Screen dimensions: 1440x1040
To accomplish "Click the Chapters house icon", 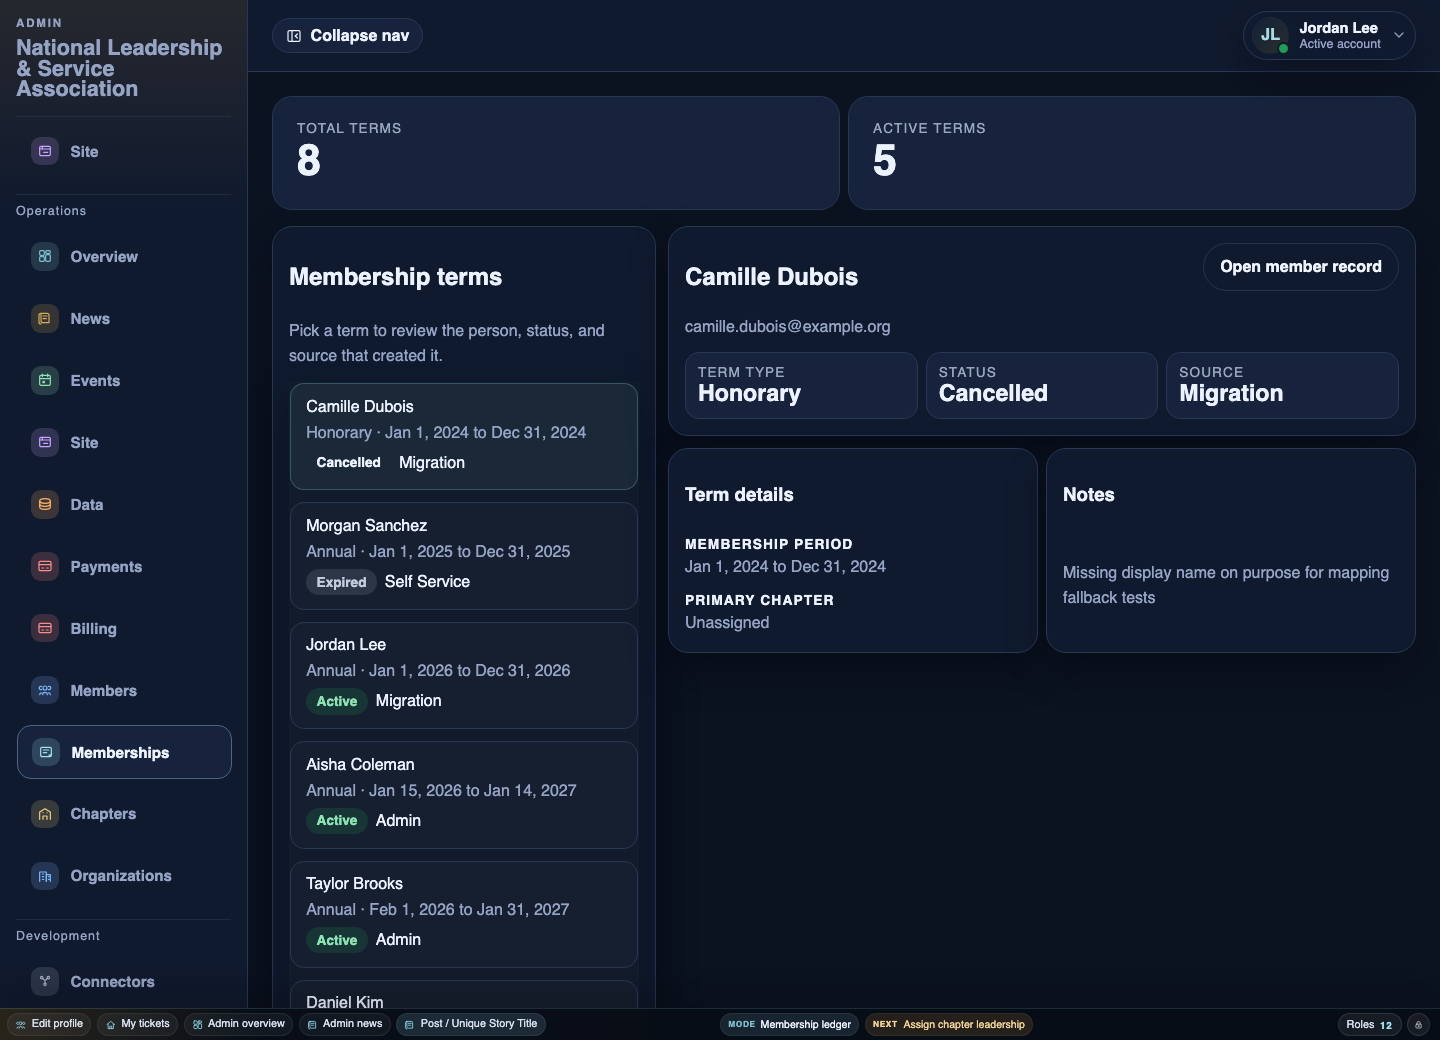I will (x=45, y=815).
